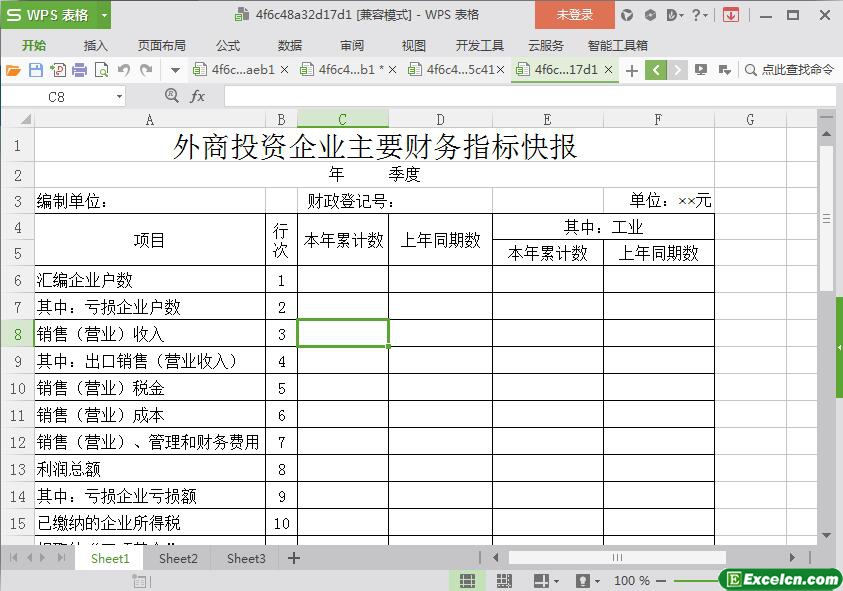Open the reading mode crosshair dropdown

[556, 581]
